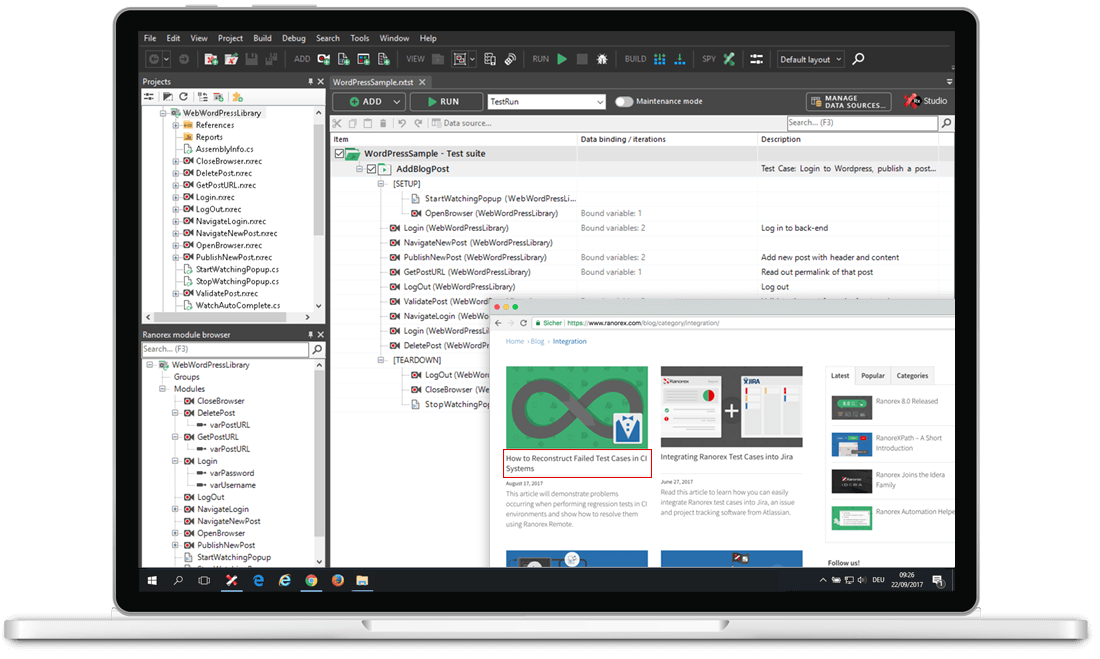Open Manage Data Sources

(x=849, y=102)
